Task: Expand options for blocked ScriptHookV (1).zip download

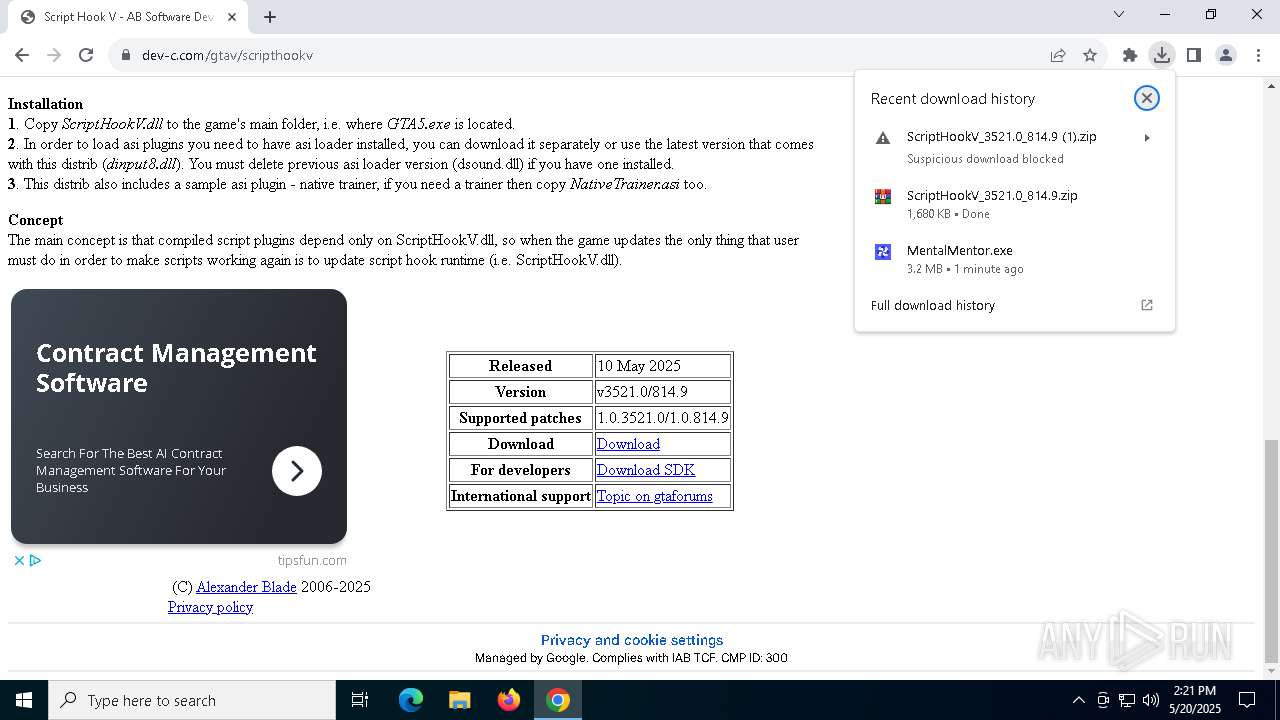Action: 1147,138
